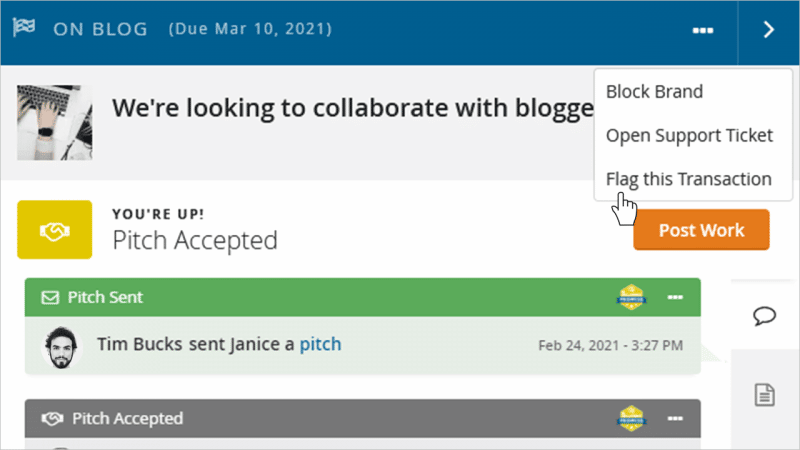Open the chat bubble sidebar icon
Image resolution: width=800 pixels, height=450 pixels.
pyautogui.click(x=765, y=316)
